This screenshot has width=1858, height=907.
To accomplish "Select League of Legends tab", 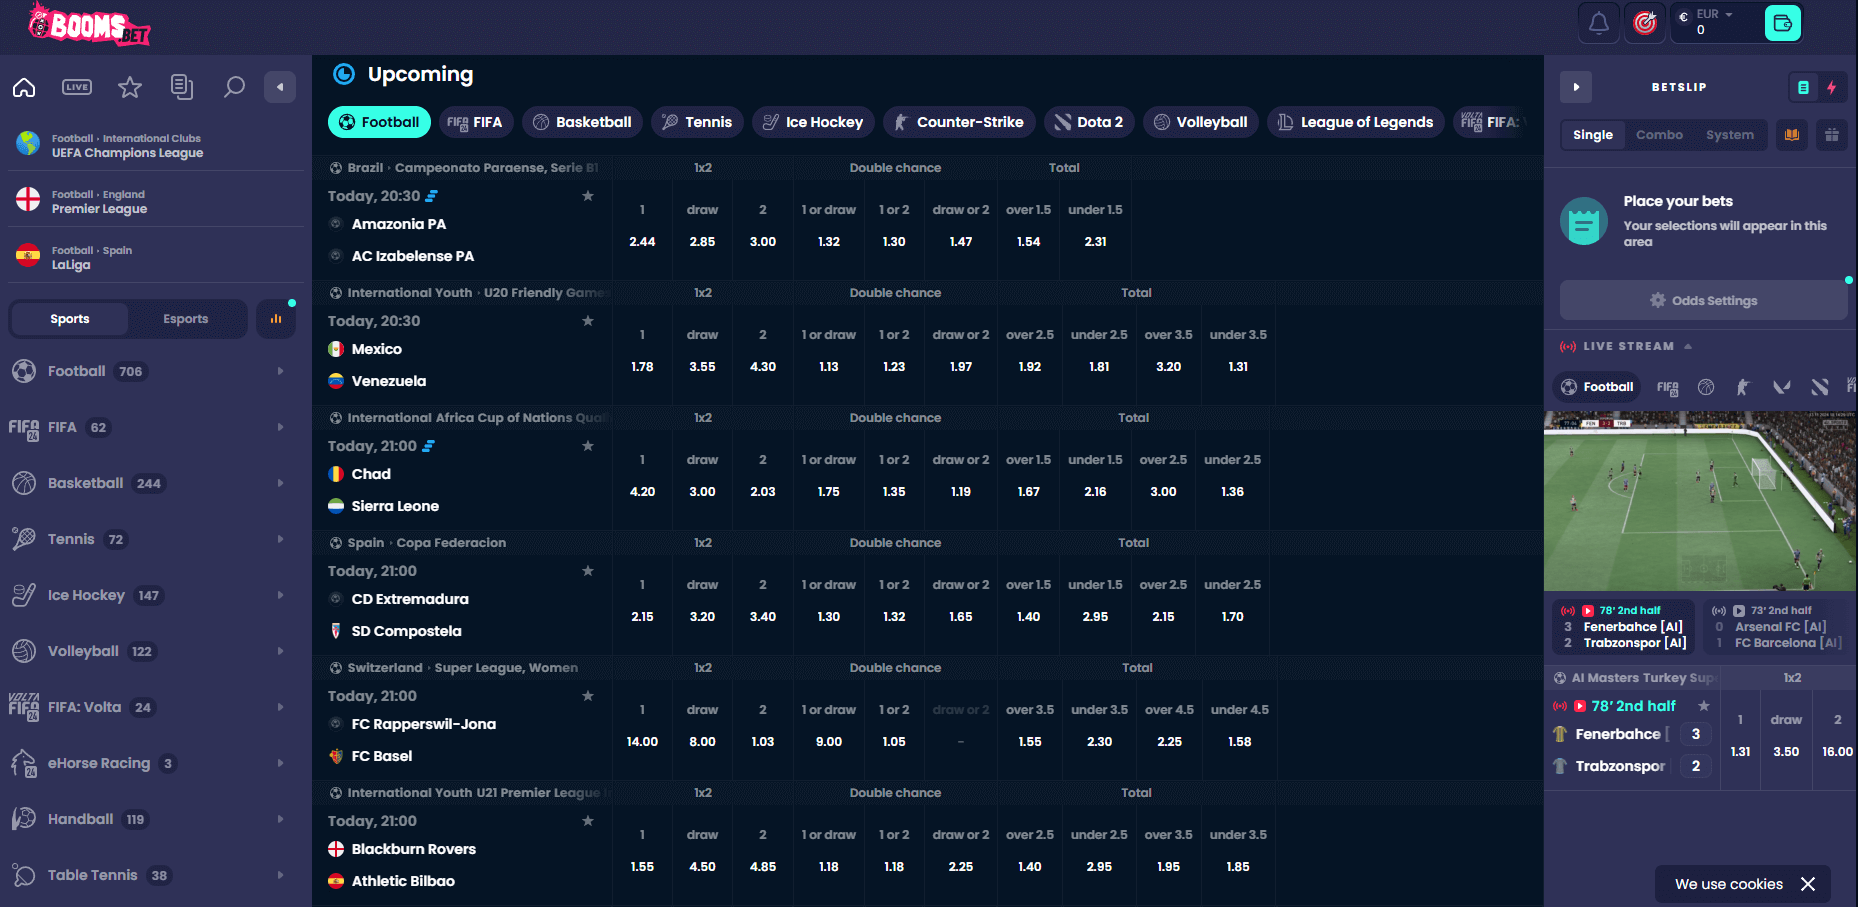I will click(x=1356, y=122).
